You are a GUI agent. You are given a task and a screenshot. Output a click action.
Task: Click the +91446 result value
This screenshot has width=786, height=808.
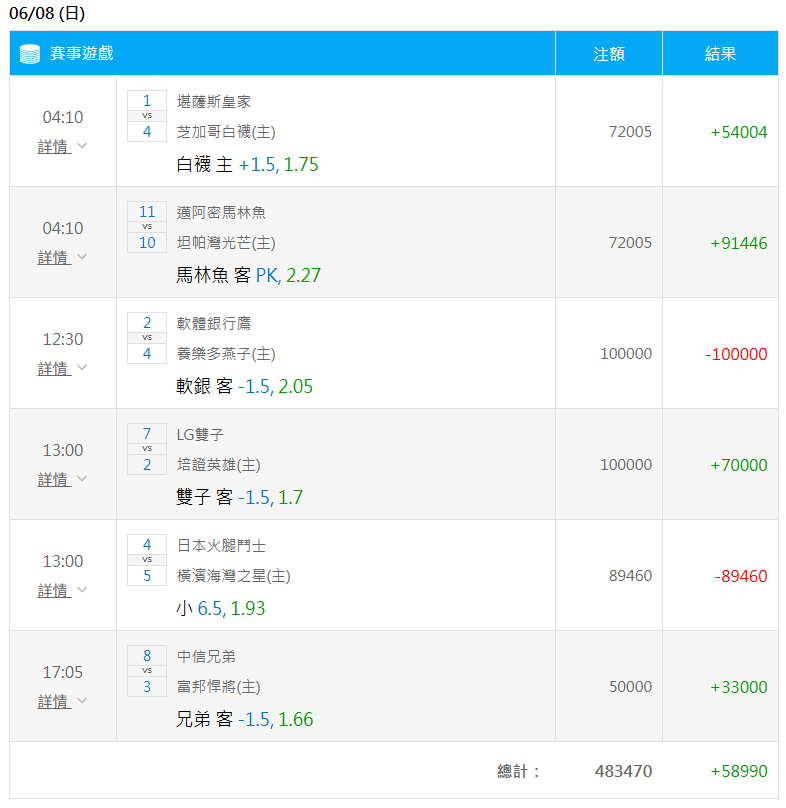click(739, 243)
